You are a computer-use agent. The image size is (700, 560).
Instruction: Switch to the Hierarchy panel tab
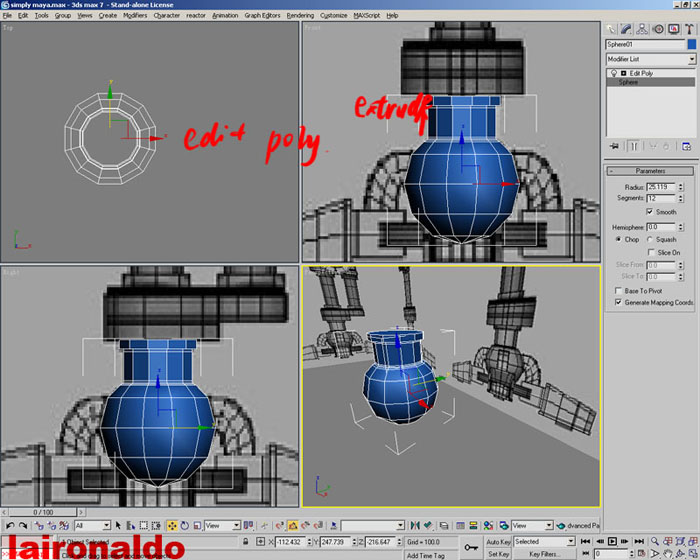coord(643,28)
